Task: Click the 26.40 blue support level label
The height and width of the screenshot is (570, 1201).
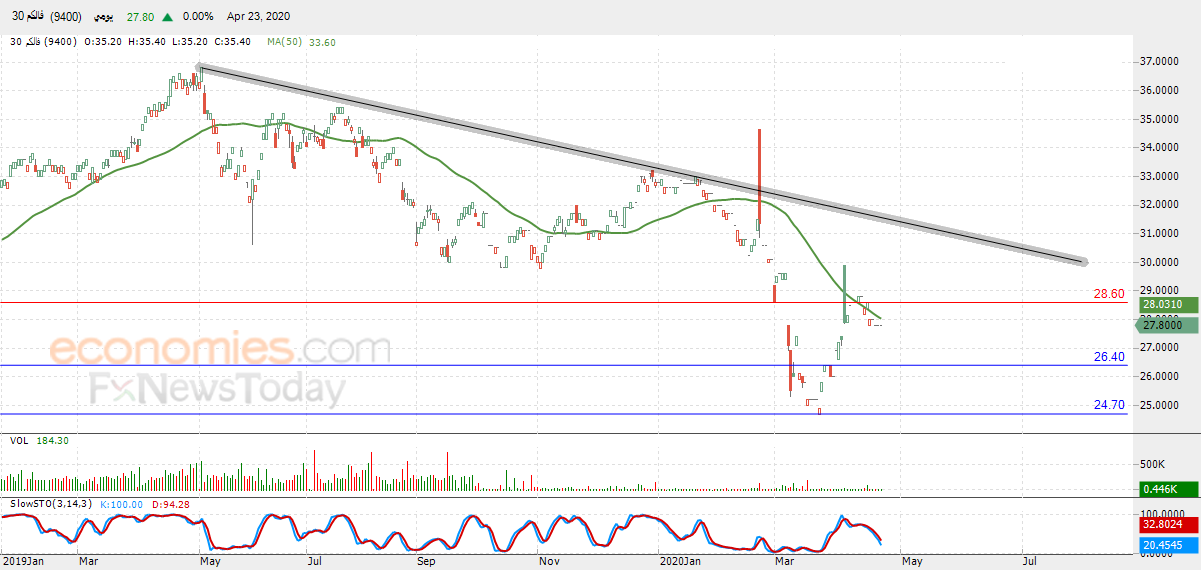Action: 1110,357
